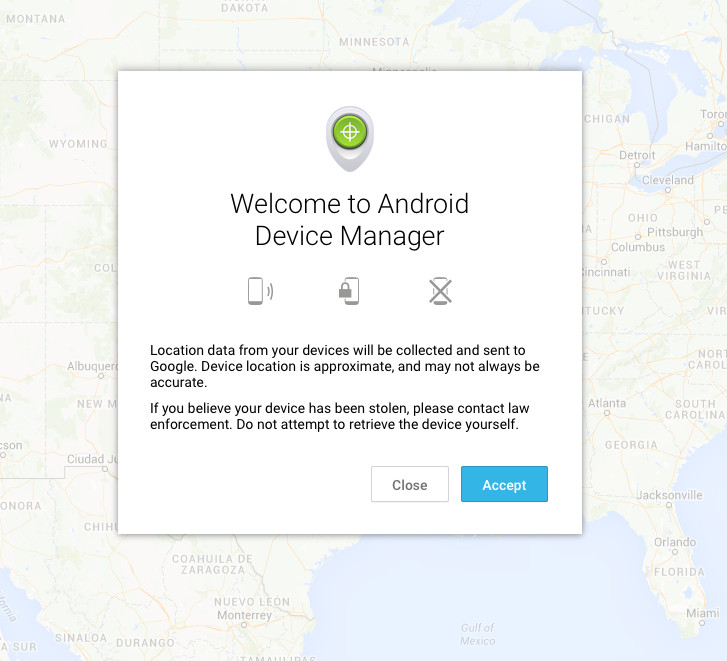Image resolution: width=727 pixels, height=661 pixels.
Task: Click the location data disclaimer paragraph
Action: 344,366
